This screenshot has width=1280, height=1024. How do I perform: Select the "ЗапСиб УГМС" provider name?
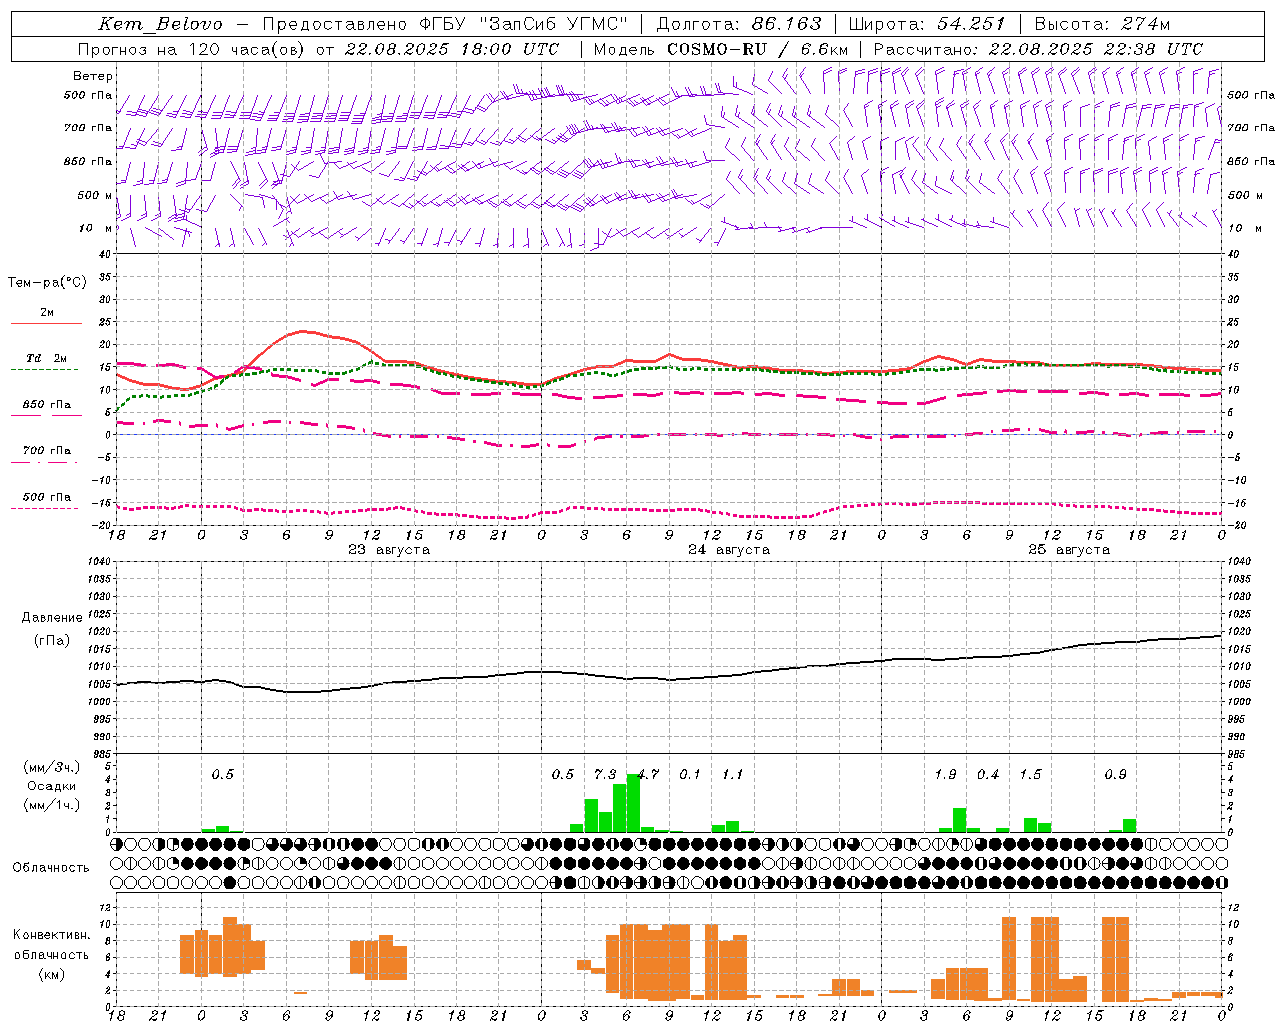pos(554,24)
